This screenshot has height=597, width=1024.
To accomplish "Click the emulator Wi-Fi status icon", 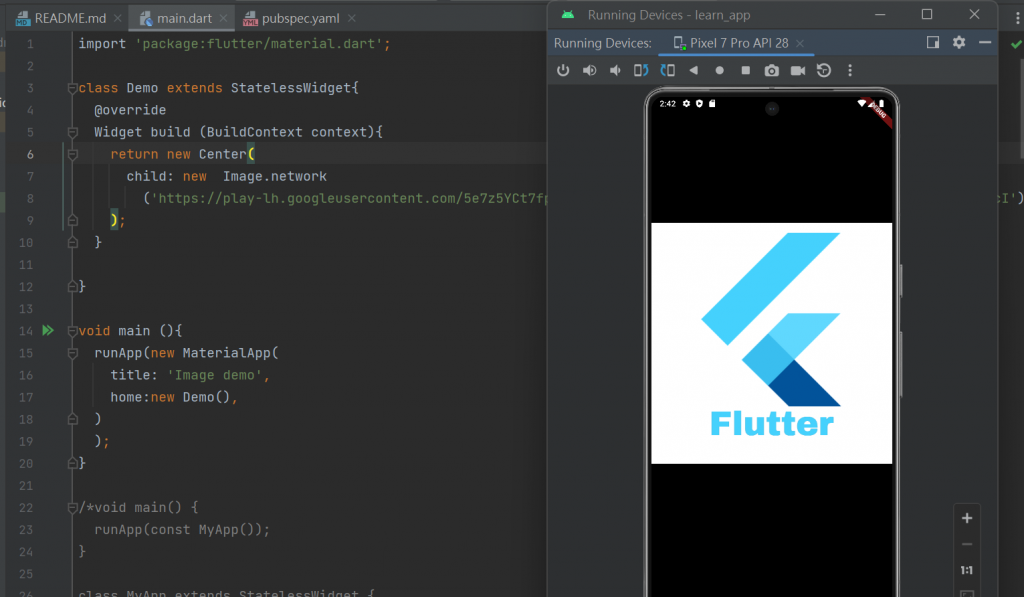I will pos(862,103).
